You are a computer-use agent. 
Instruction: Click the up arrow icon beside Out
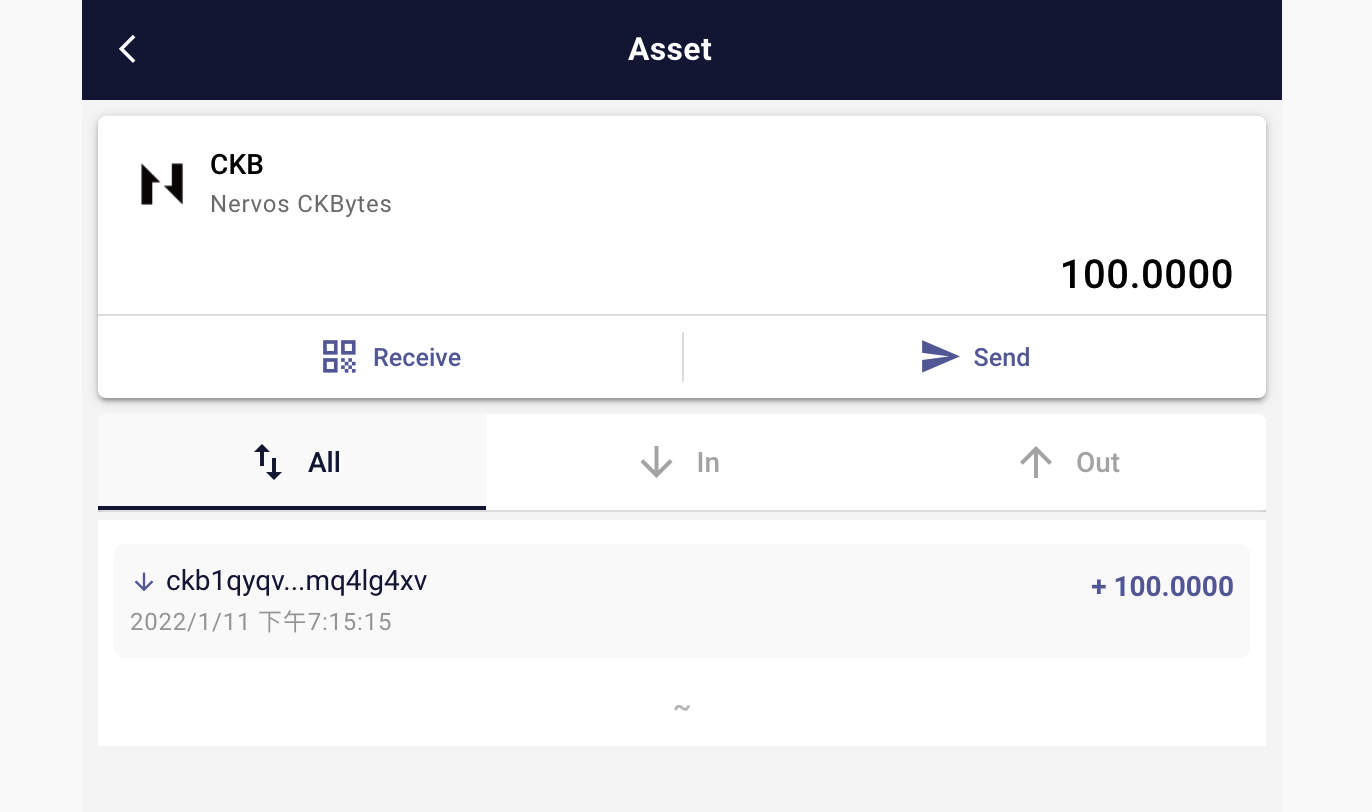[x=1036, y=462]
